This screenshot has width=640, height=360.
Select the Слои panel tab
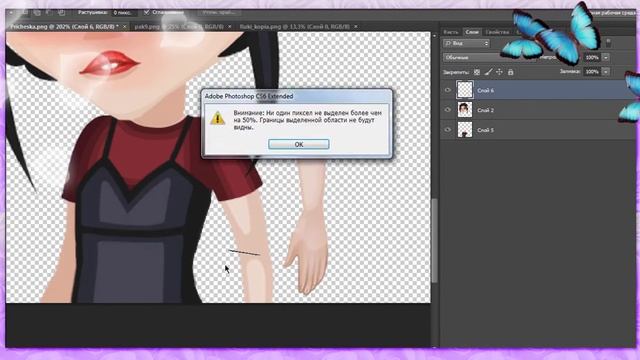point(472,32)
